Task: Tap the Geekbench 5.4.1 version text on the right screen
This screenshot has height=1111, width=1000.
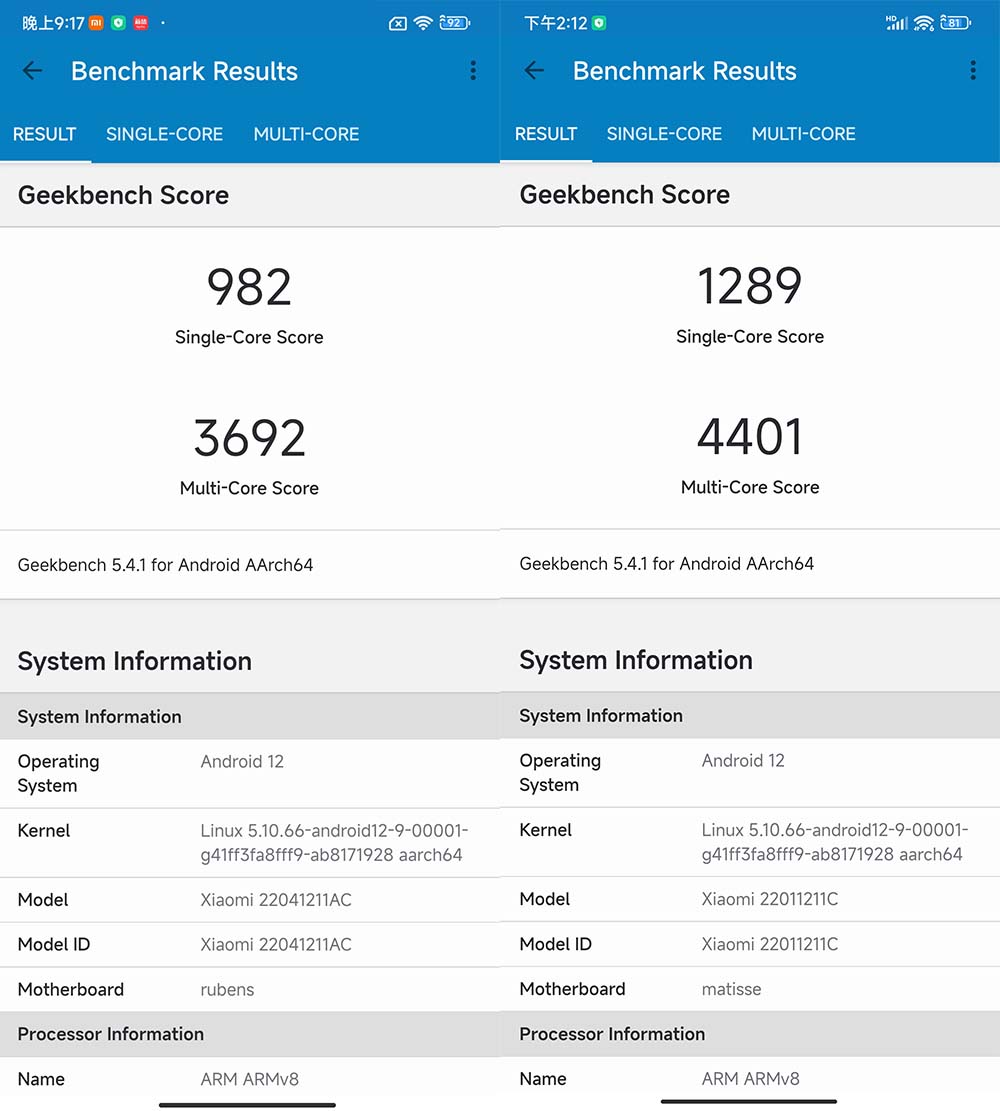Action: coord(667,564)
